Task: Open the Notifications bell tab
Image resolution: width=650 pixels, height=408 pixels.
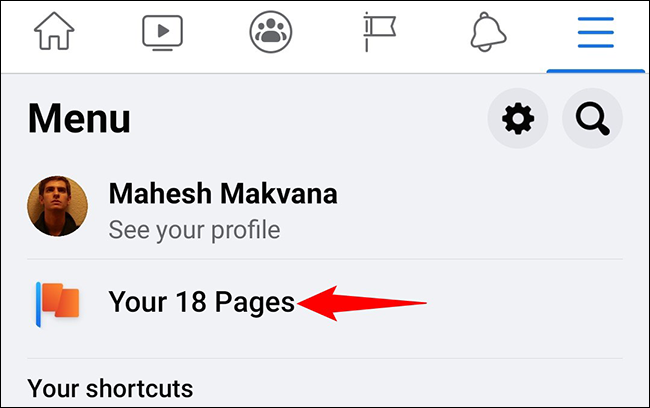Action: click(487, 33)
